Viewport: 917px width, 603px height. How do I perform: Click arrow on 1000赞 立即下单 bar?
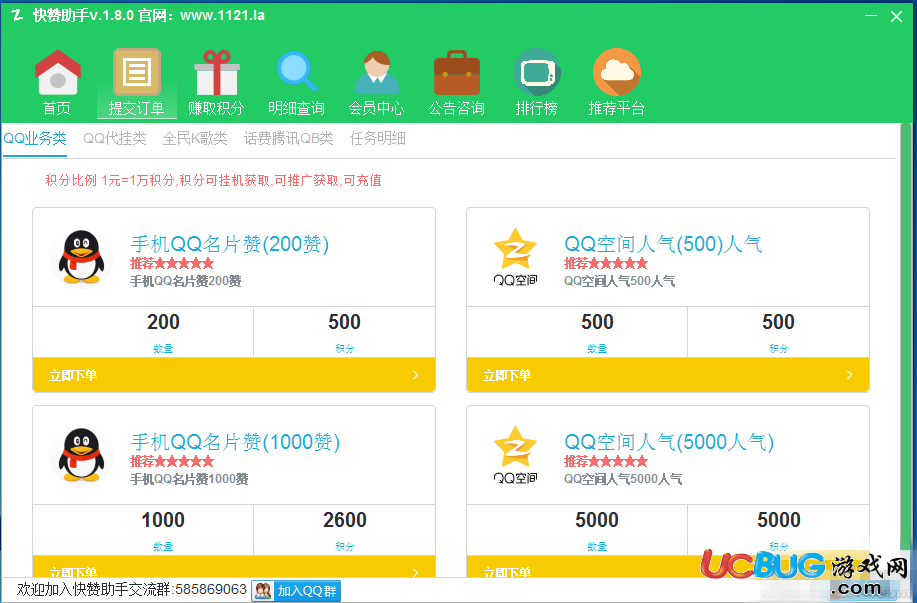[416, 572]
